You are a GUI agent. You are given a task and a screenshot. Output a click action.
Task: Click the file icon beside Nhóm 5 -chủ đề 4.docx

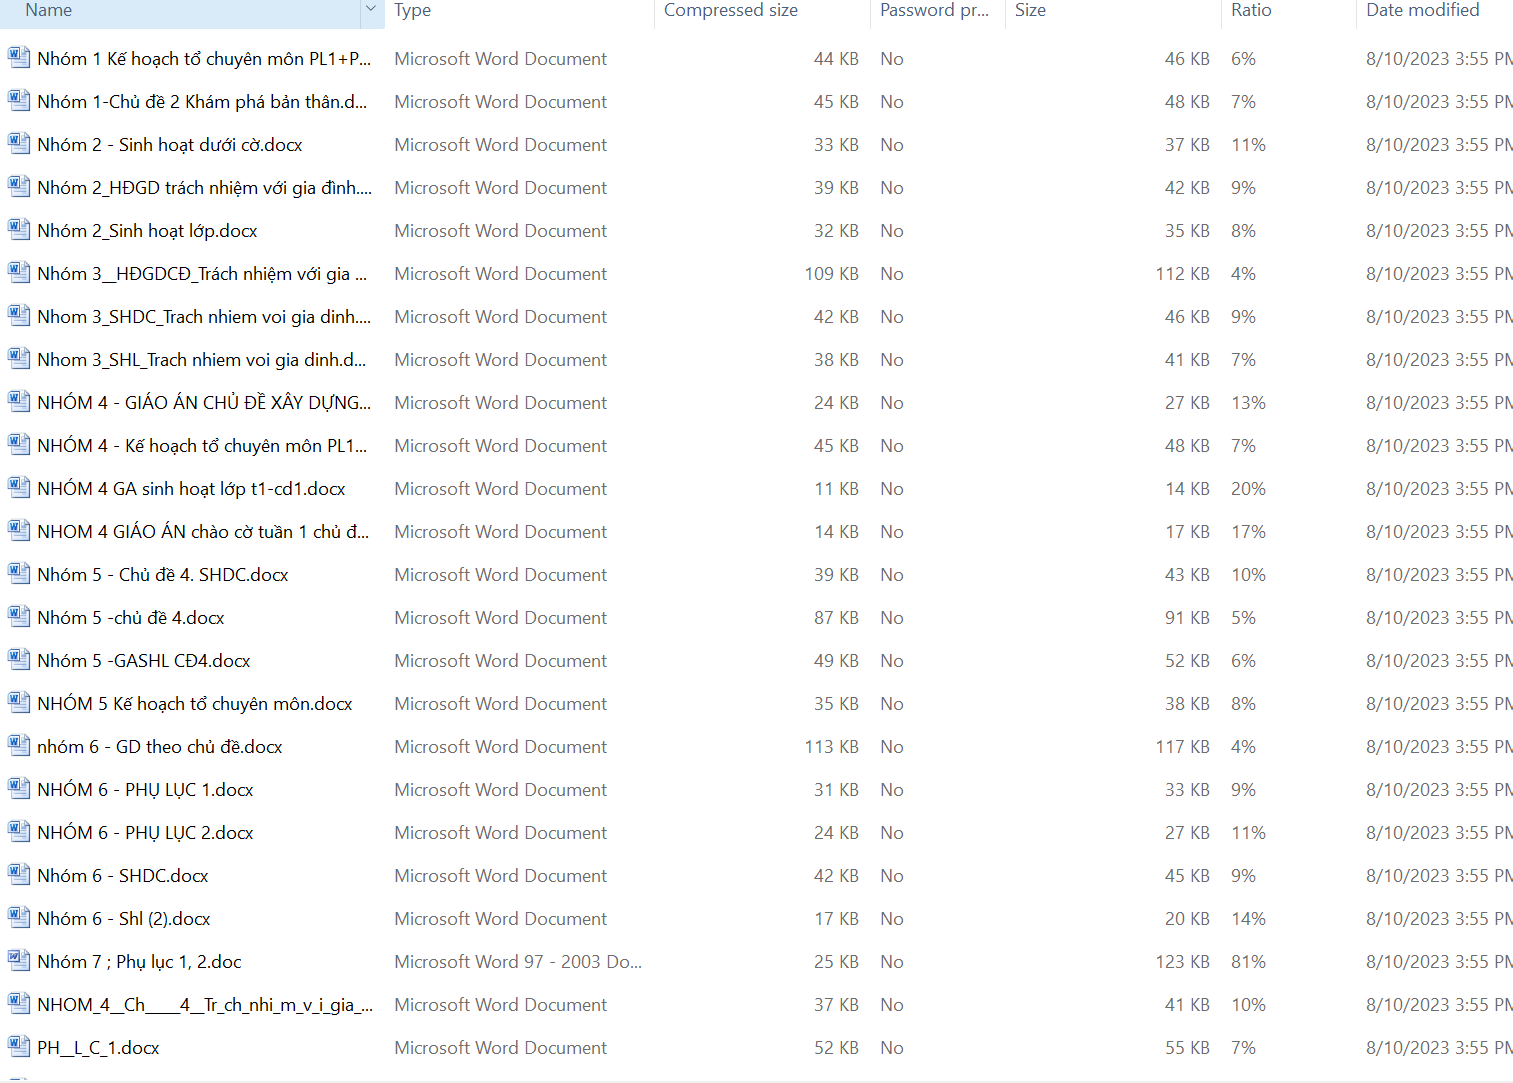(x=18, y=617)
